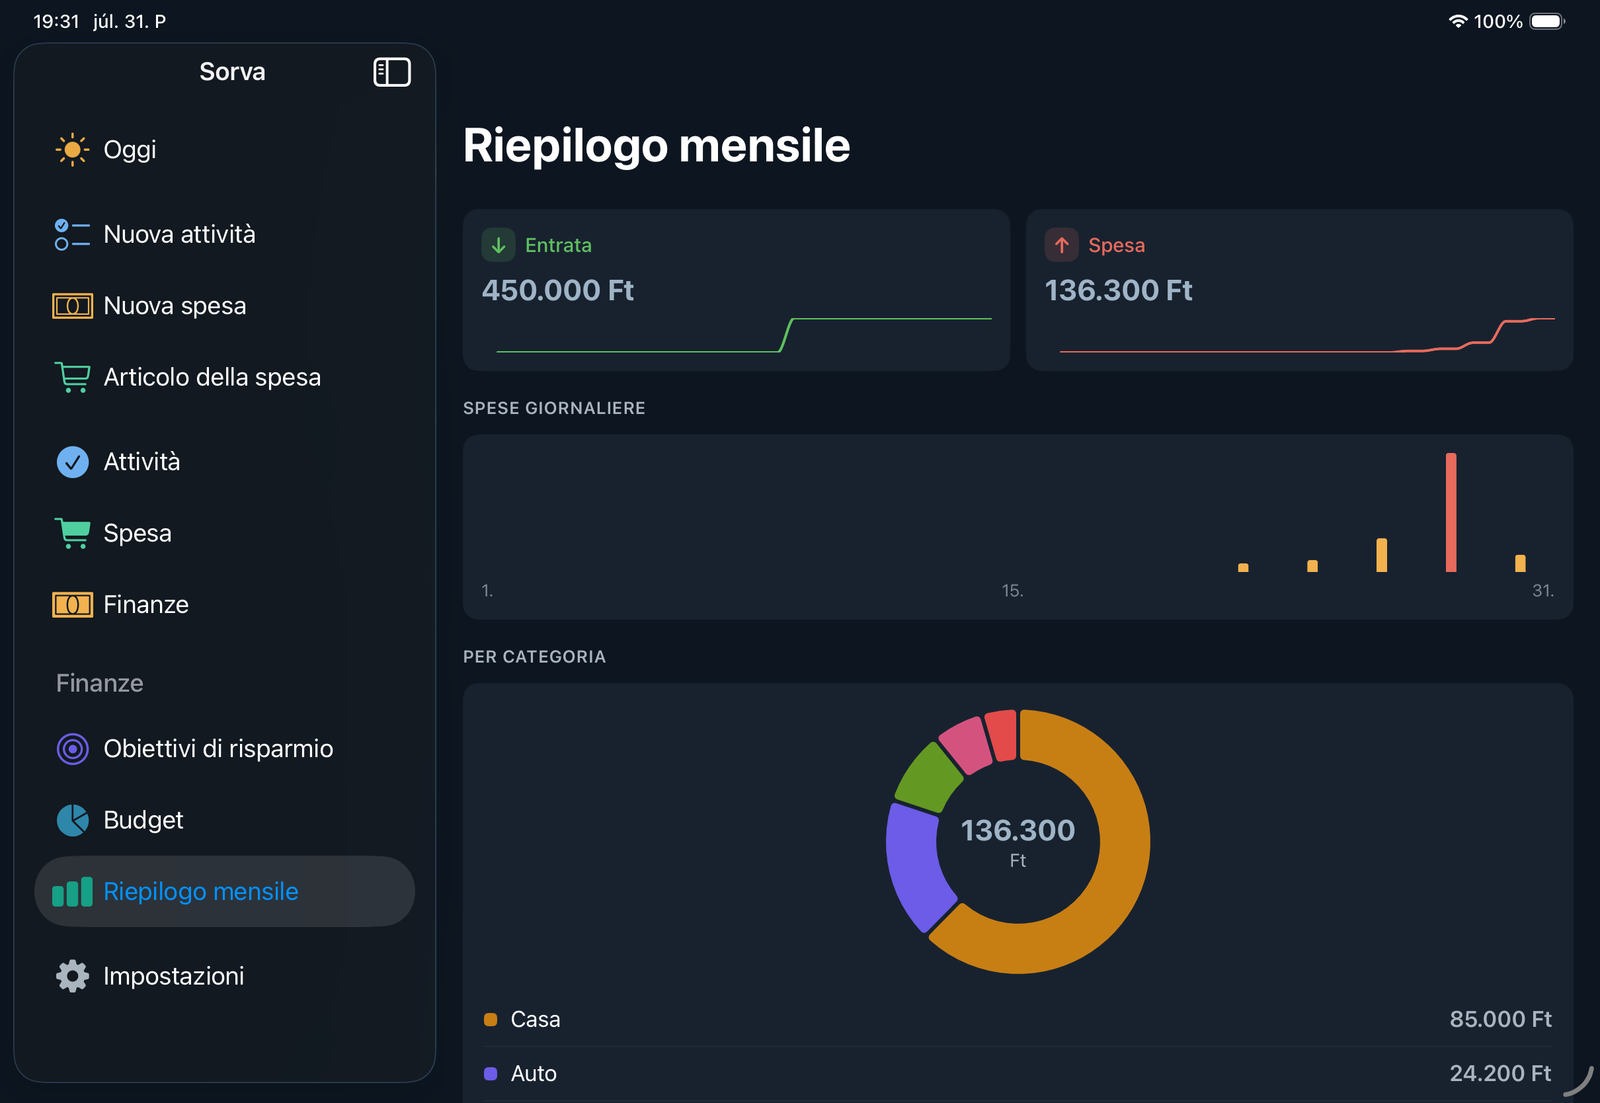Click the cart icon for Articolo della spesa
Screen dimensions: 1600x1103
[72, 377]
